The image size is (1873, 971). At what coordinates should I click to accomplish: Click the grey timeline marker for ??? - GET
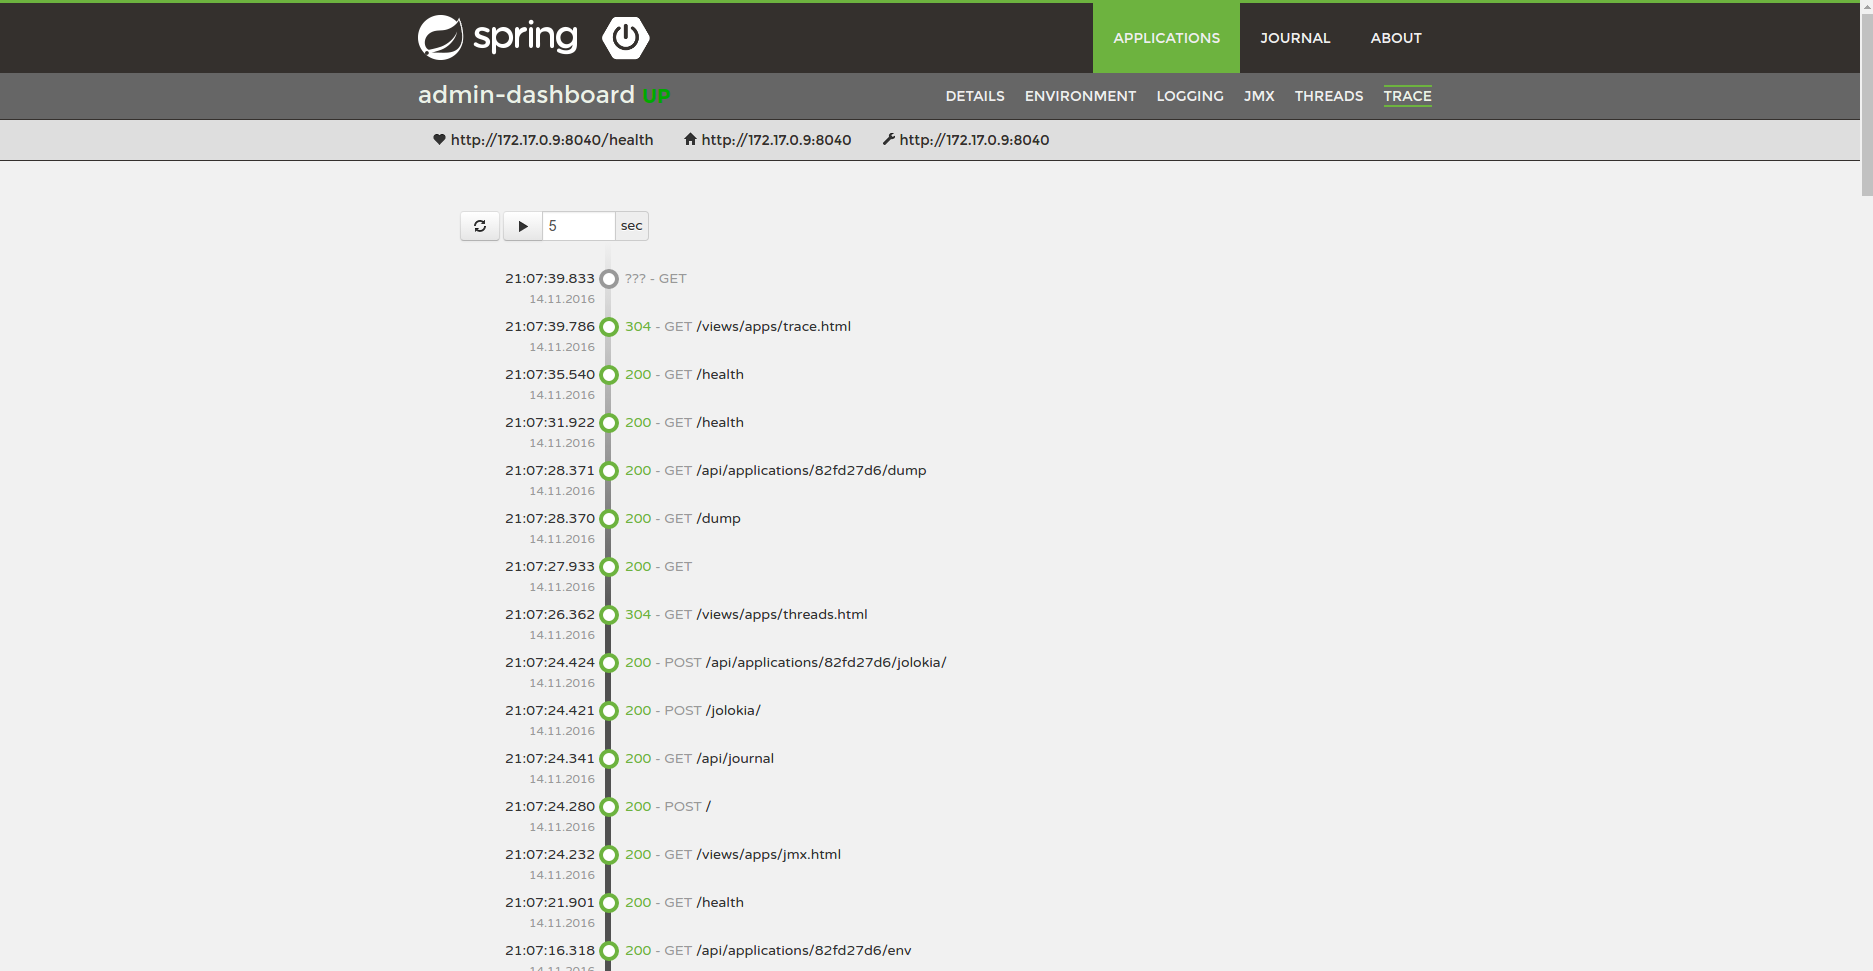pos(609,279)
